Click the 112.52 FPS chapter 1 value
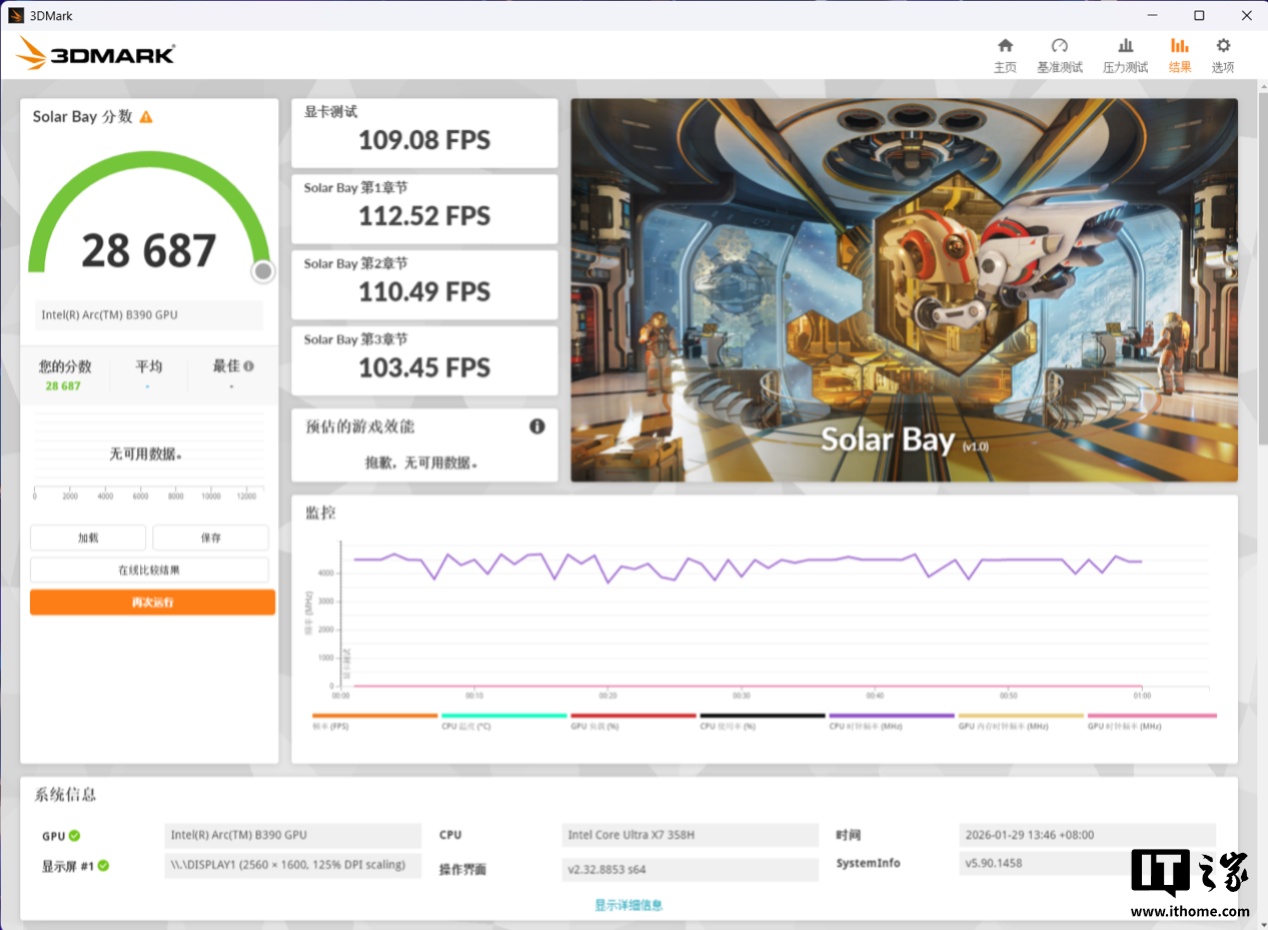The height and width of the screenshot is (930, 1268). tap(424, 216)
